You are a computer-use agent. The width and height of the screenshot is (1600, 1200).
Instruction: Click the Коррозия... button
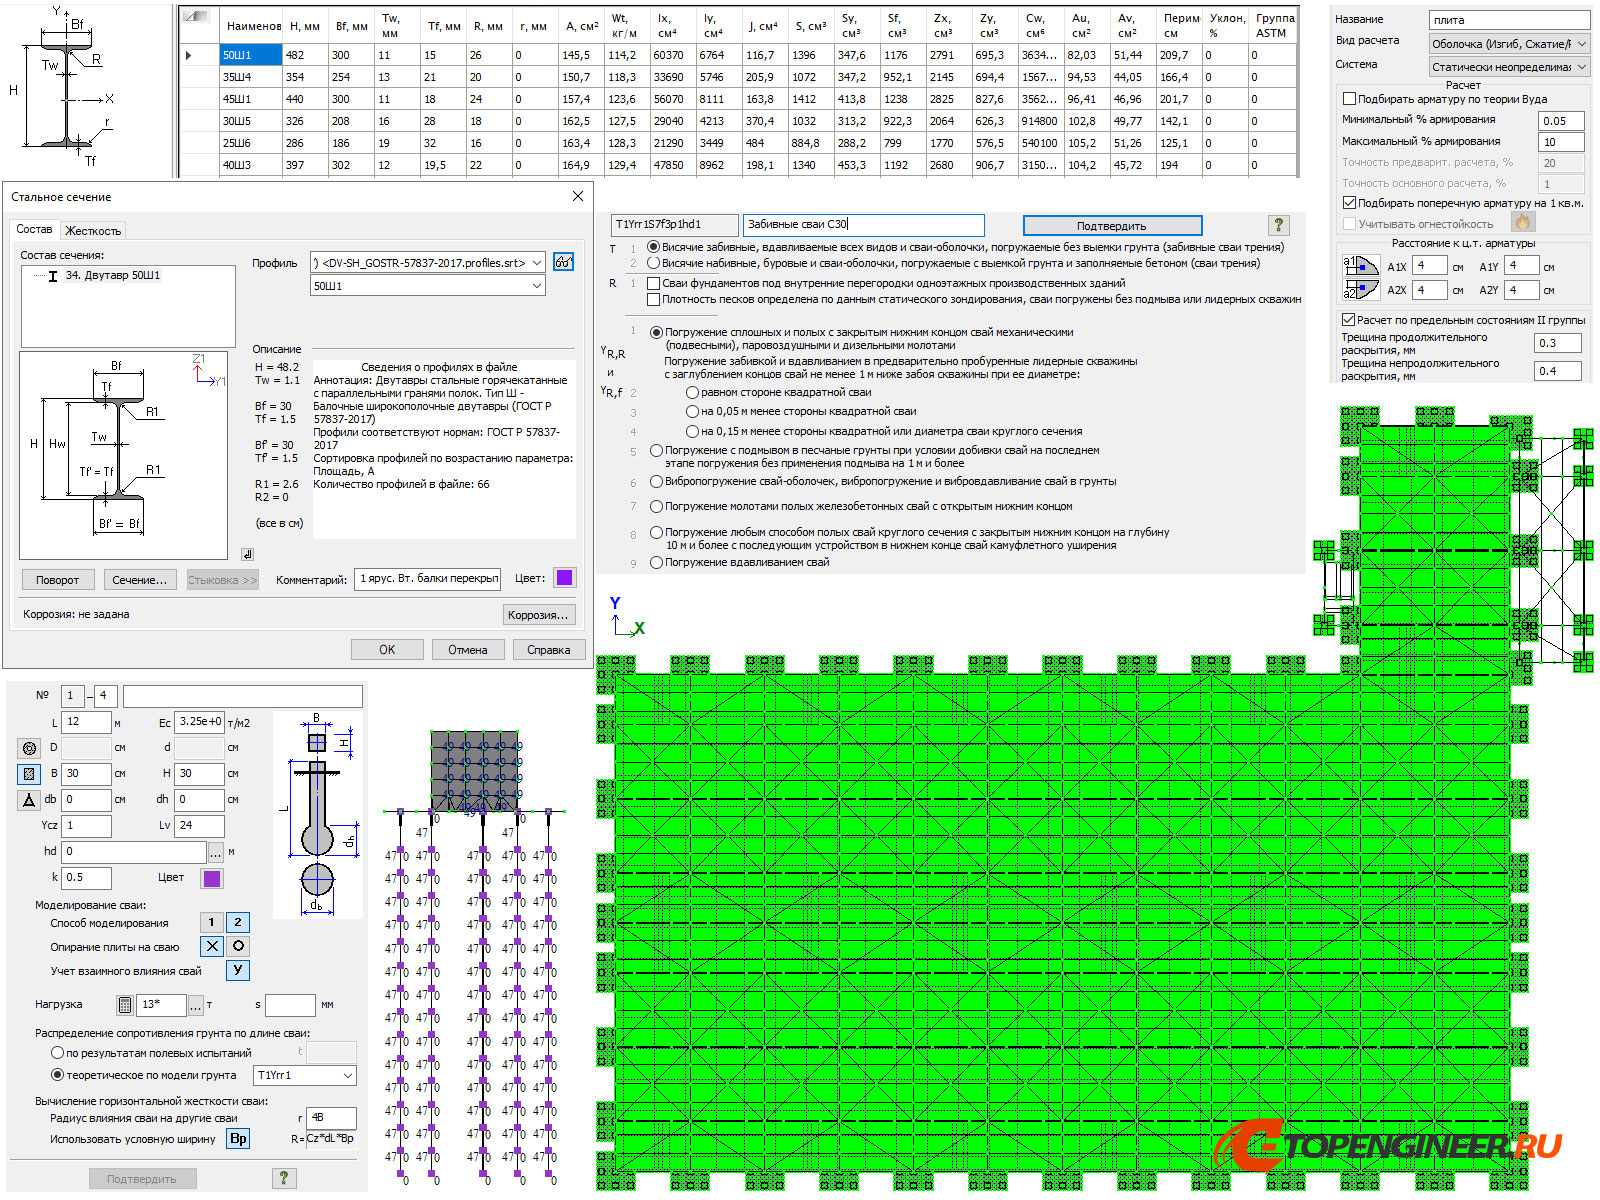[x=538, y=615]
